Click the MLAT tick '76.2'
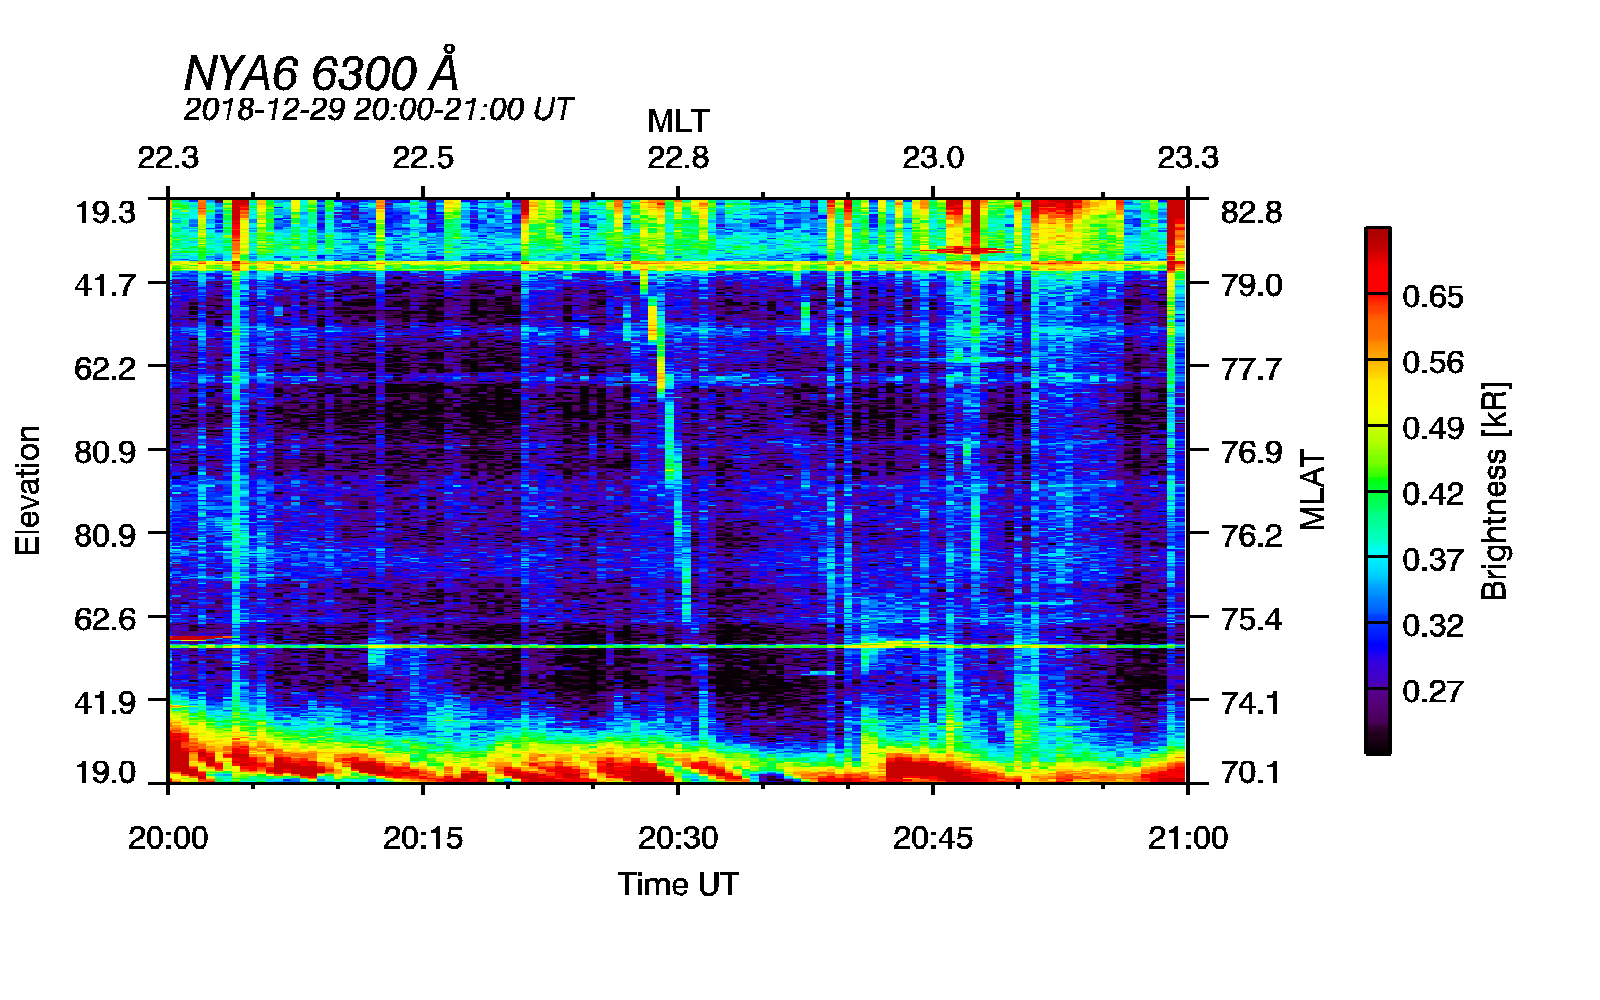Image resolution: width=1600 pixels, height=1000 pixels. pyautogui.click(x=1251, y=535)
